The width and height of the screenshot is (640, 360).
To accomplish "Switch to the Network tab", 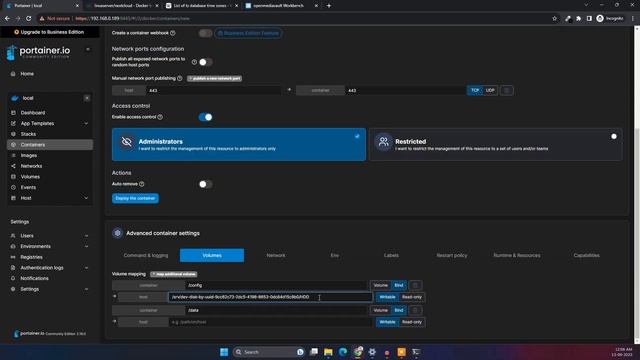I will click(276, 256).
